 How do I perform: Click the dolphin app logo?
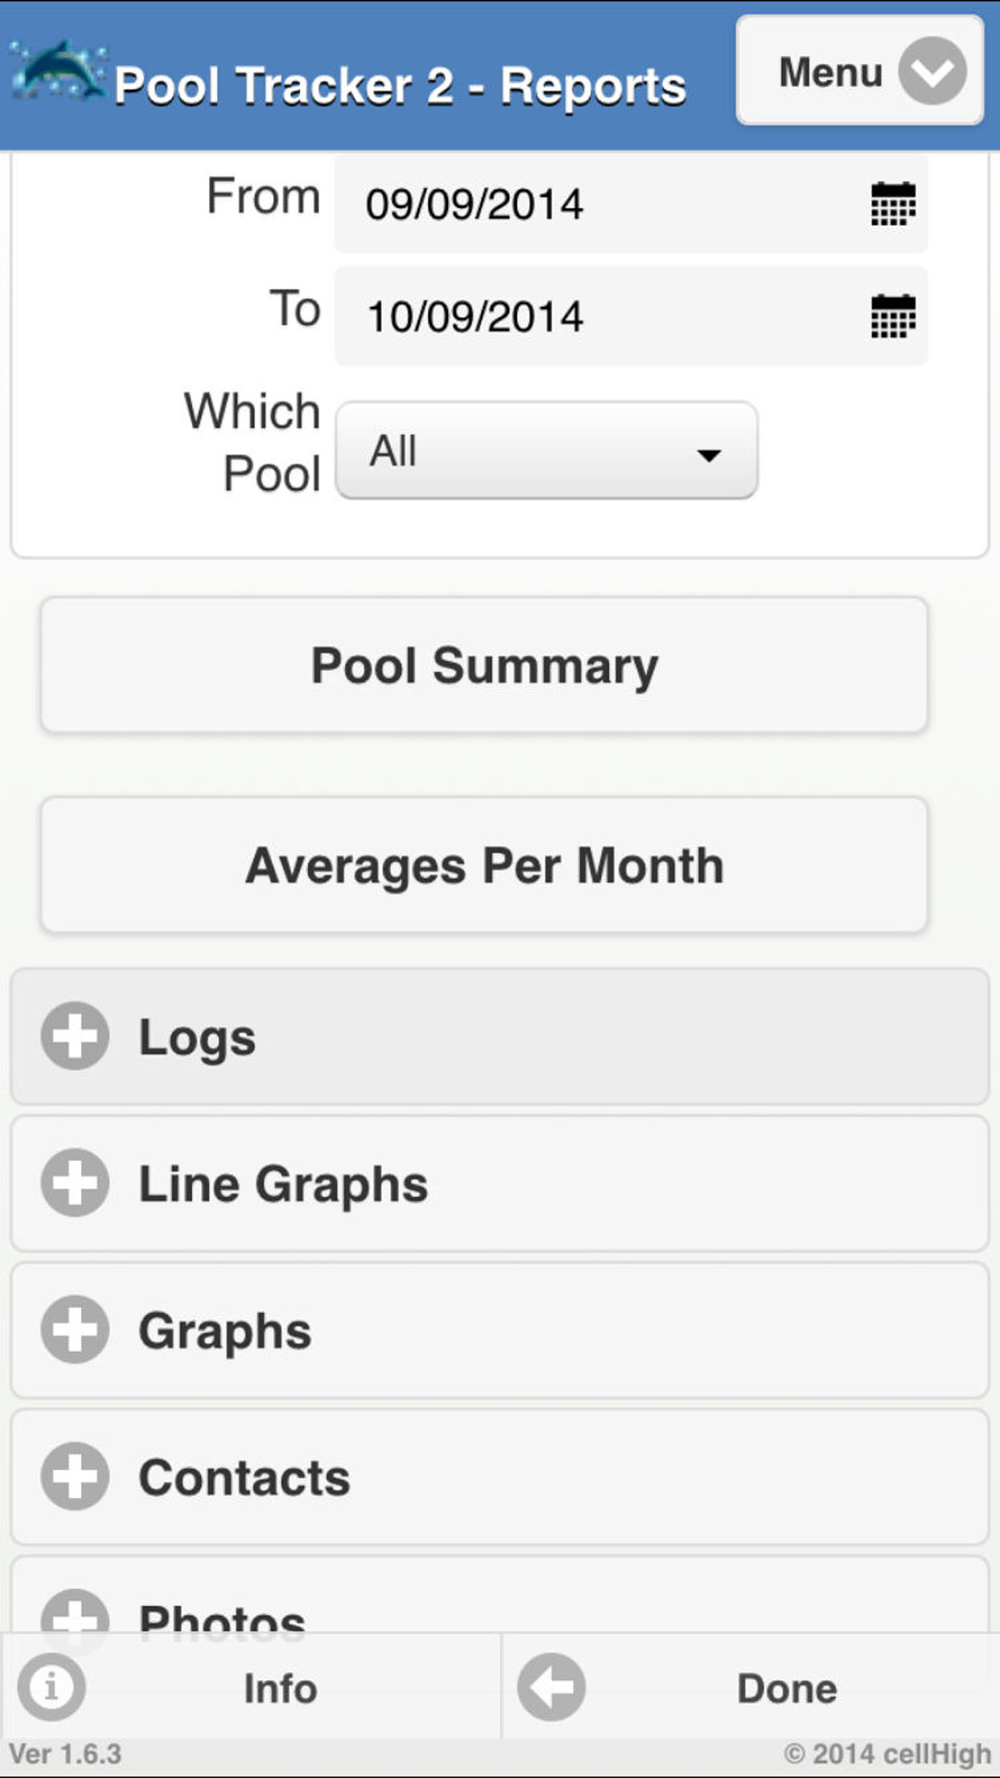[58, 72]
